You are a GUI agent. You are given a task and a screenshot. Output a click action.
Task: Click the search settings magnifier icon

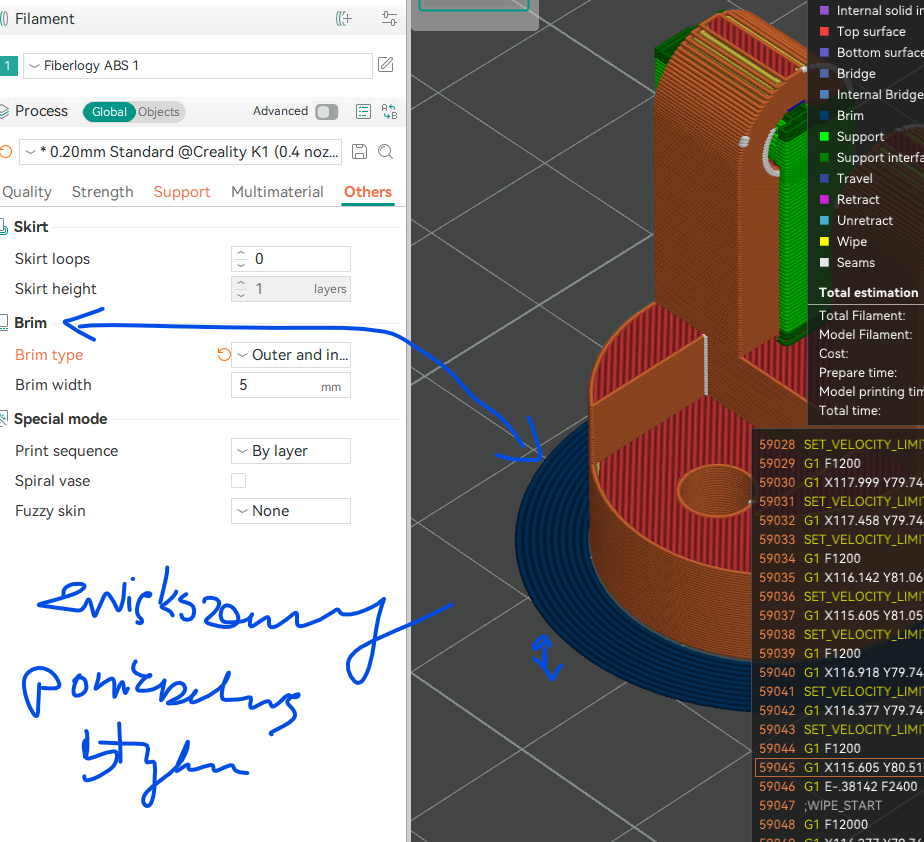(x=386, y=152)
